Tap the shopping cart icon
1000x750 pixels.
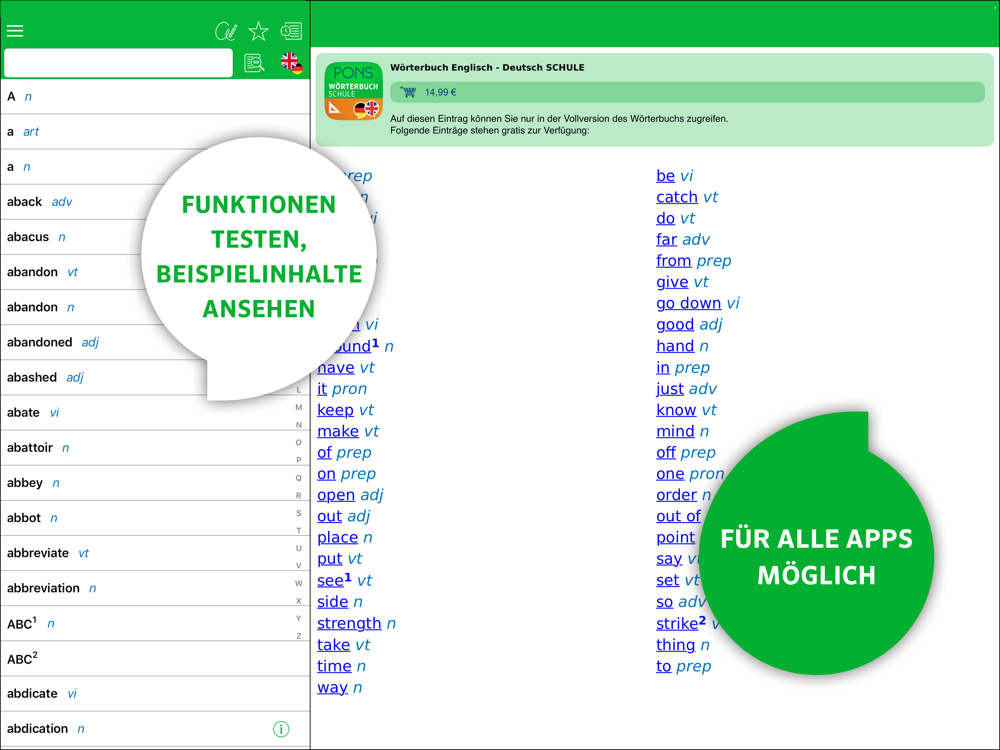[408, 92]
